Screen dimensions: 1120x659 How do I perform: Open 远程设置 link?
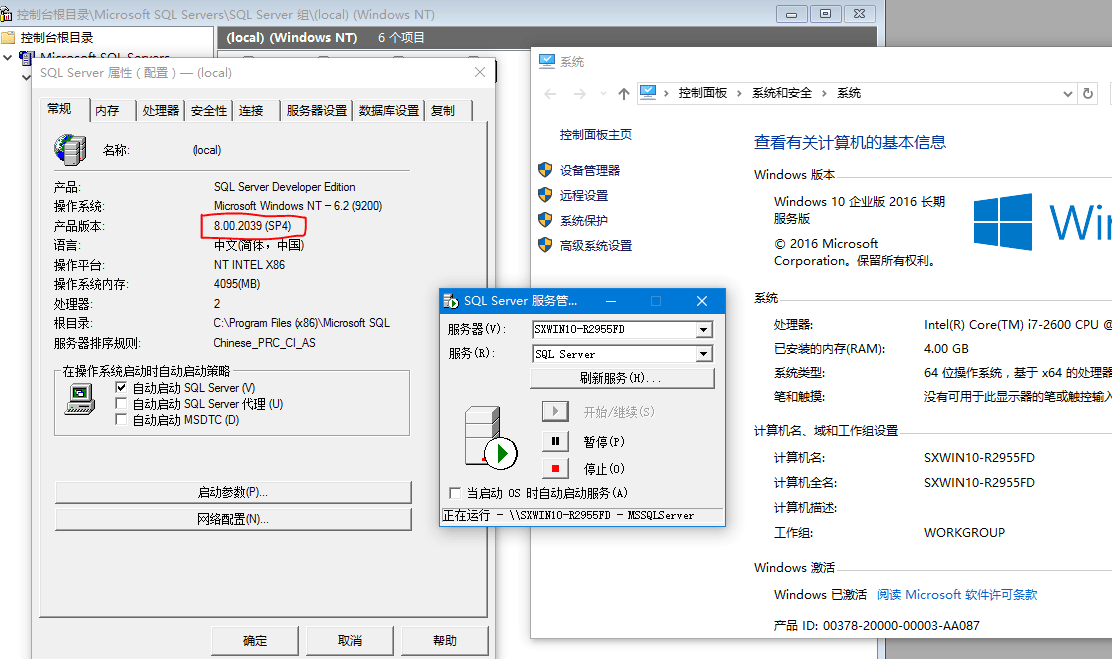584,195
